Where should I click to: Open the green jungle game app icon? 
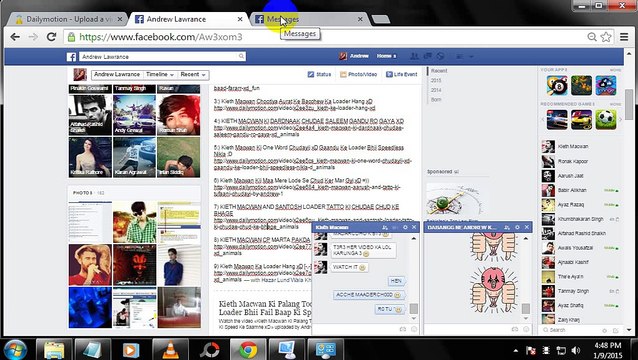581,86
